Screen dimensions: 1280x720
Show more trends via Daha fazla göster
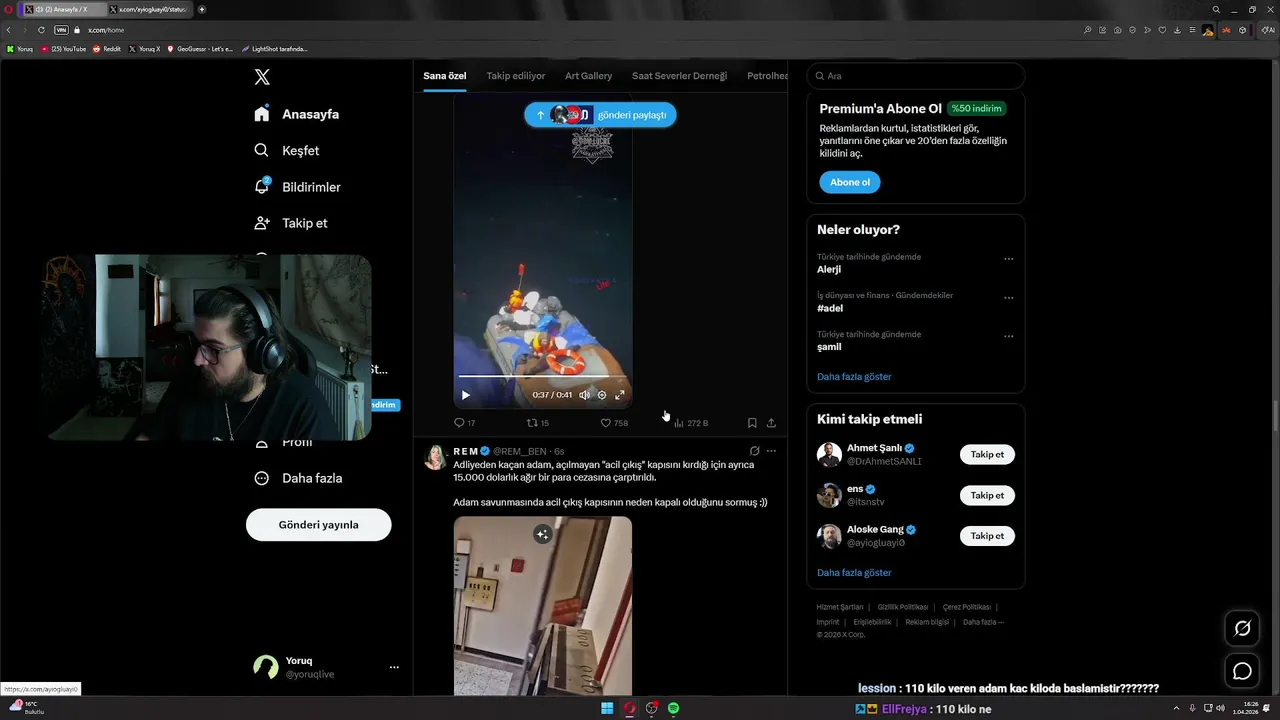click(854, 377)
